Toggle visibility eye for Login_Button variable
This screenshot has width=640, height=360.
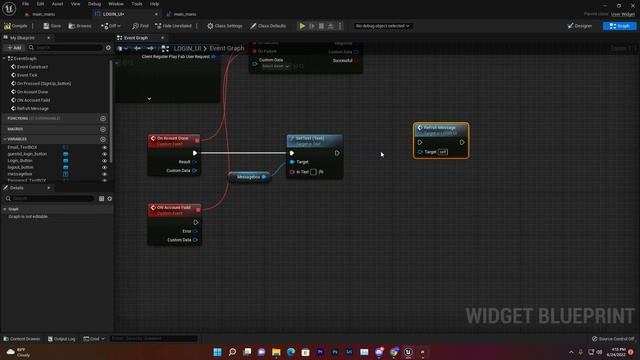(x=104, y=161)
